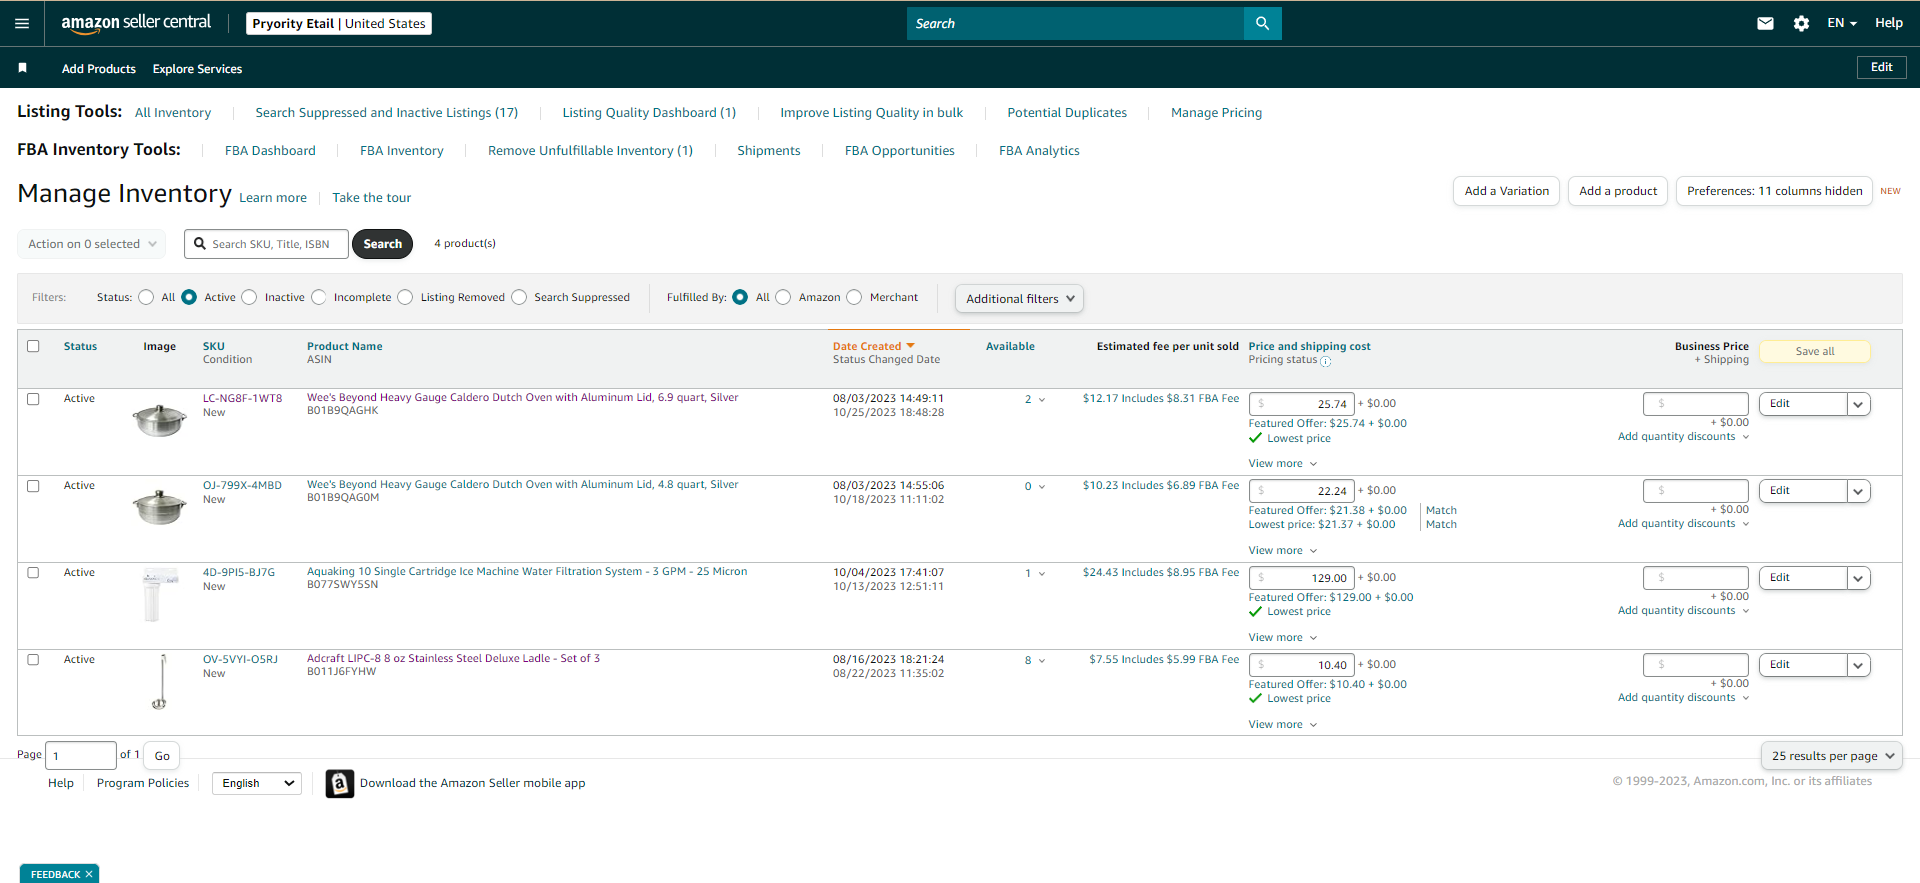
Task: Select the Incomplete status radio button
Action: 319,297
